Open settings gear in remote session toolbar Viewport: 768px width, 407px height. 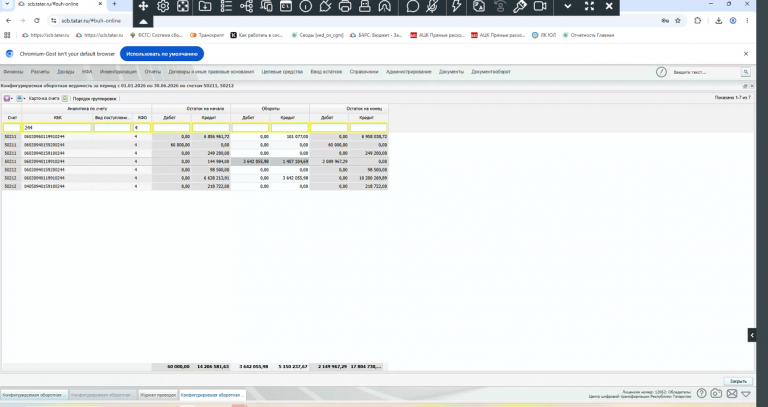click(163, 6)
